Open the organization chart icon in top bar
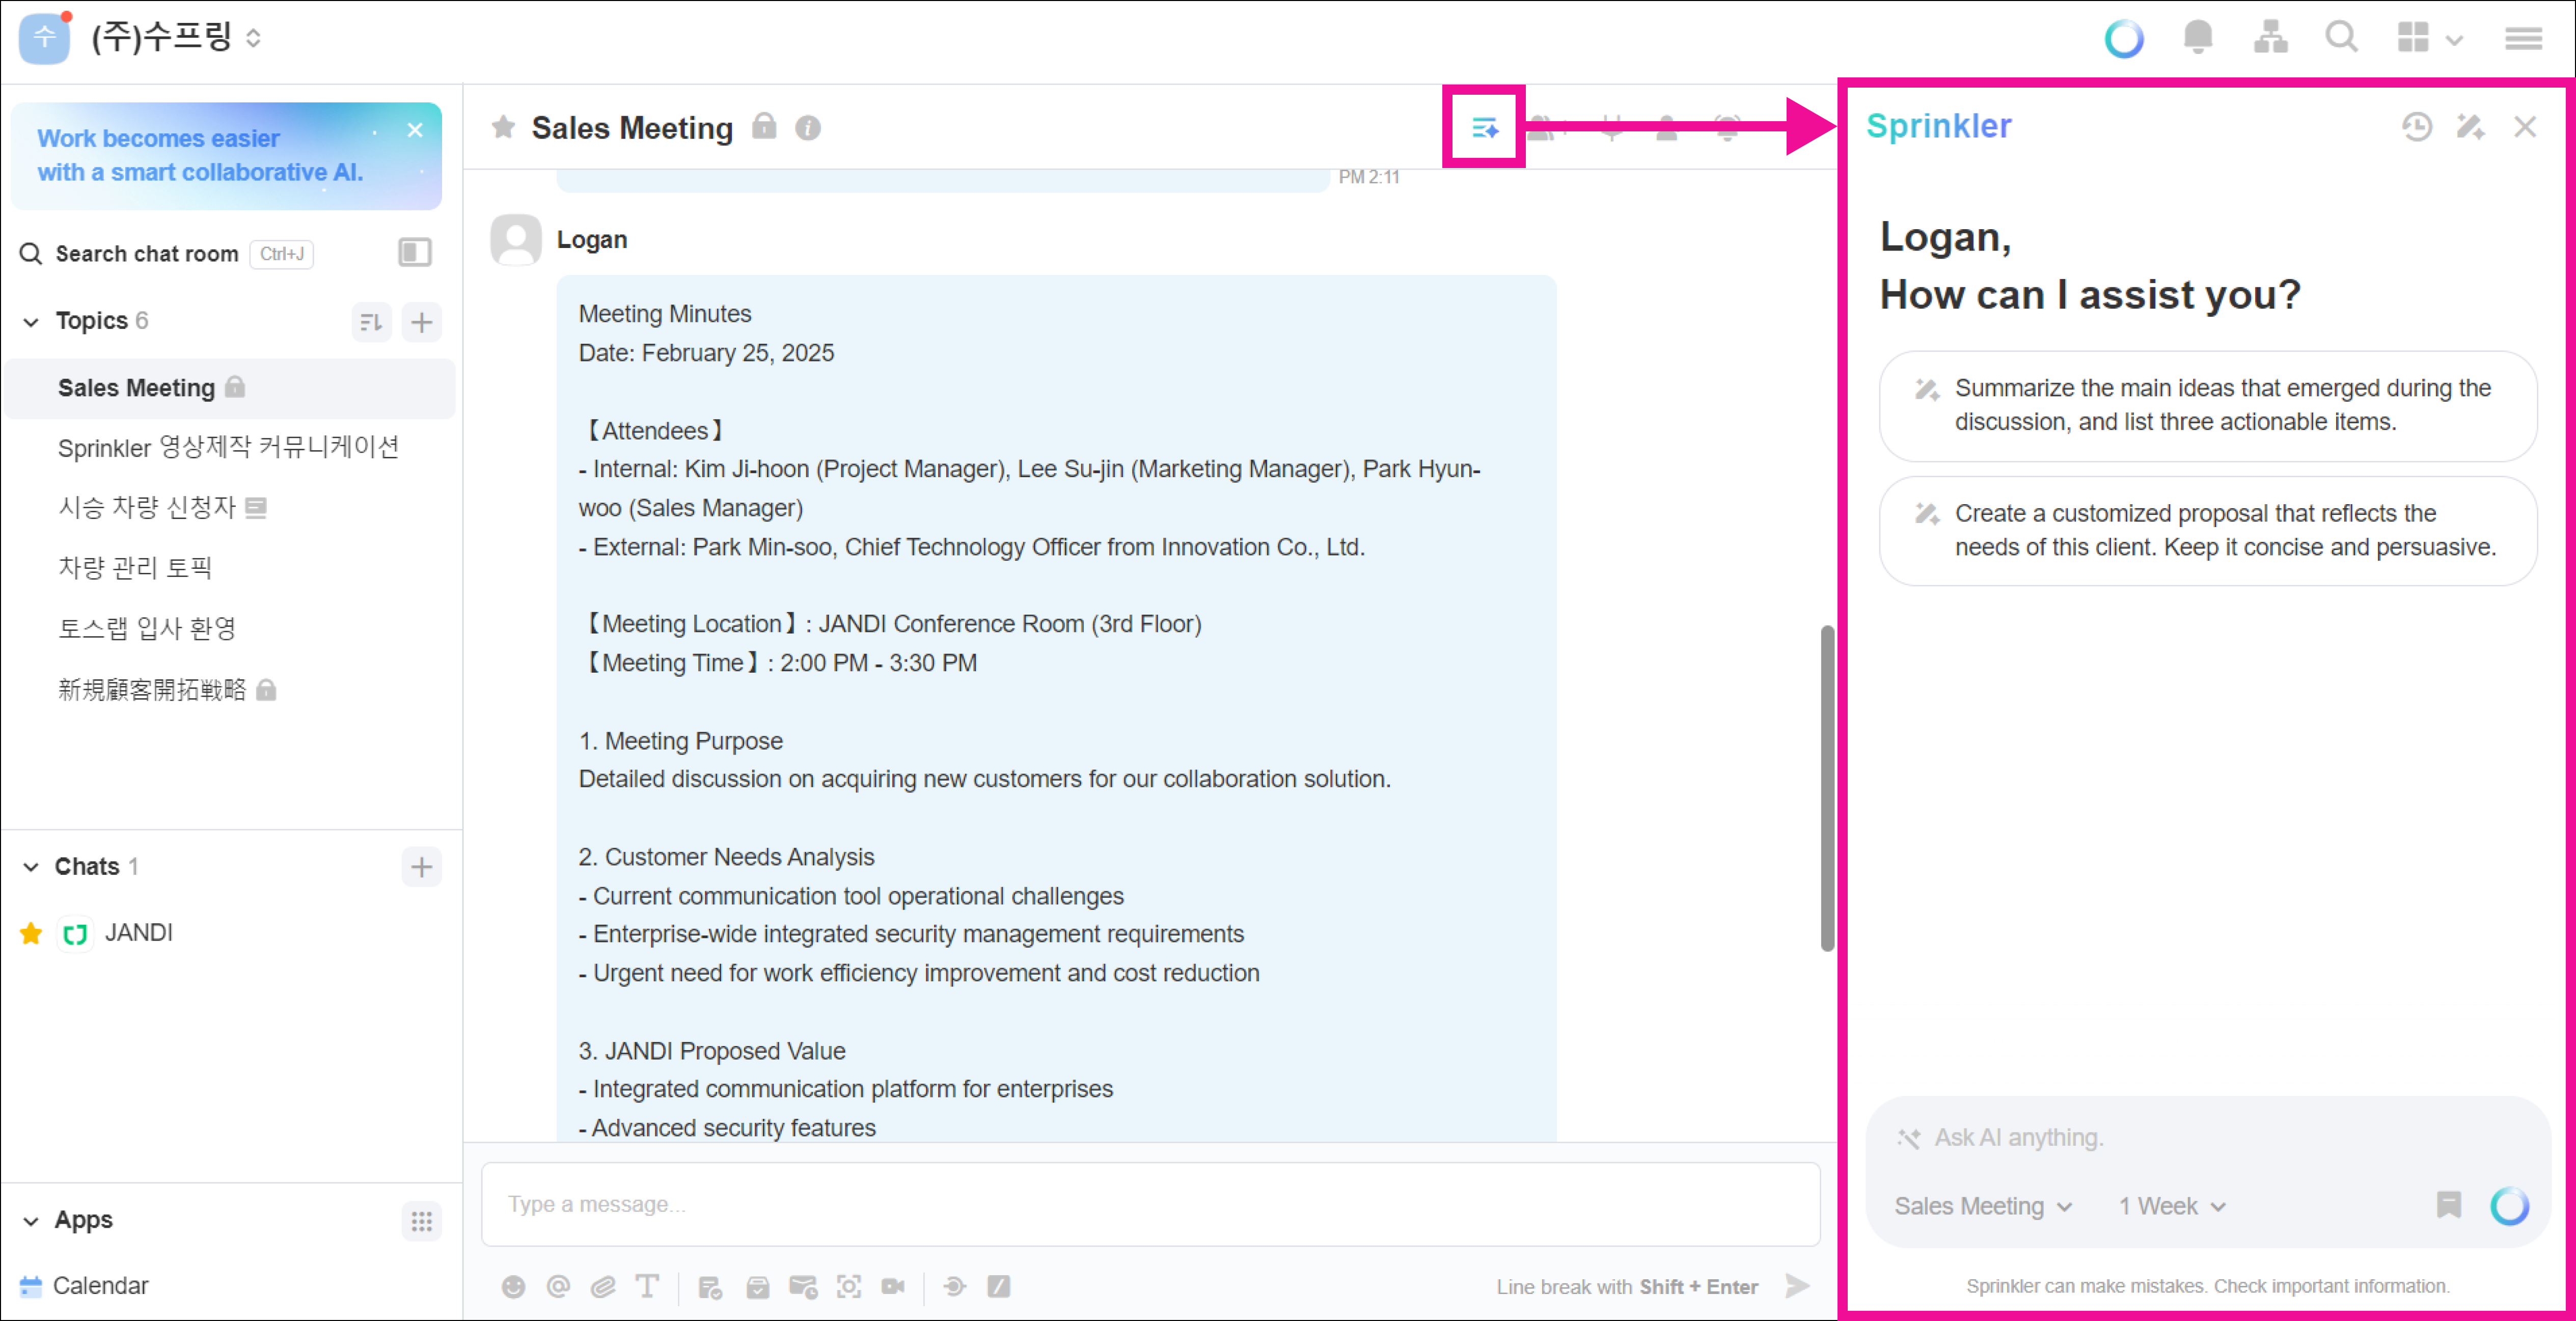The height and width of the screenshot is (1321, 2576). 2270,38
